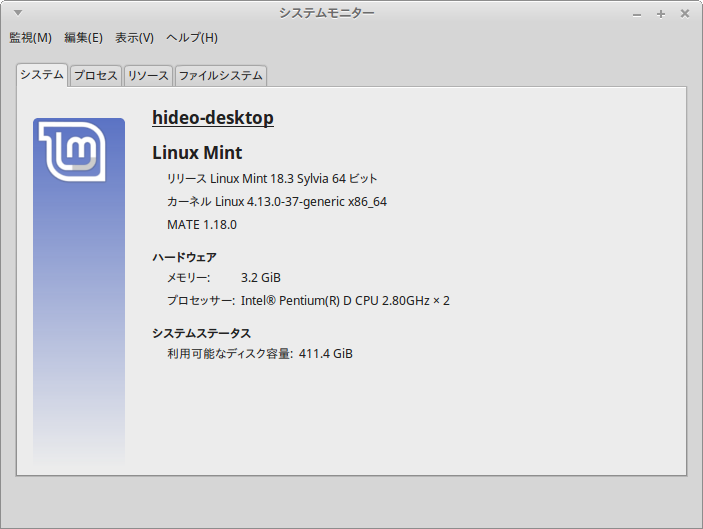Screen dimensions: 703x529
Task: Open the 監視(M) menu
Action: coord(30,38)
